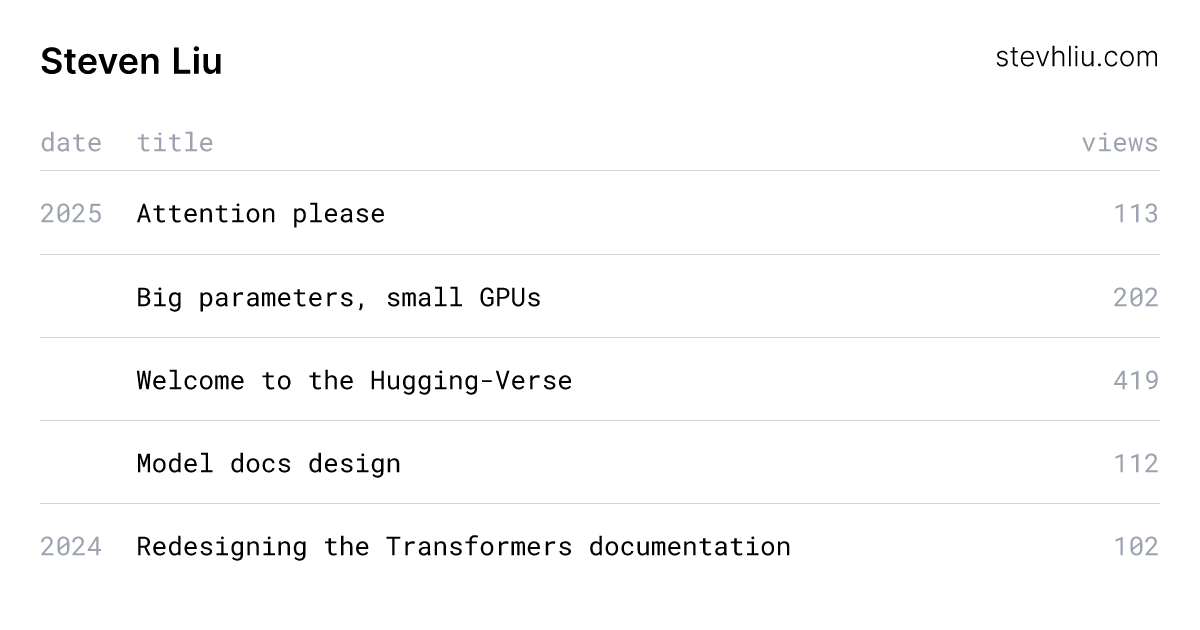Click the title column header
Screen dimensions: 1200x630
click(175, 143)
